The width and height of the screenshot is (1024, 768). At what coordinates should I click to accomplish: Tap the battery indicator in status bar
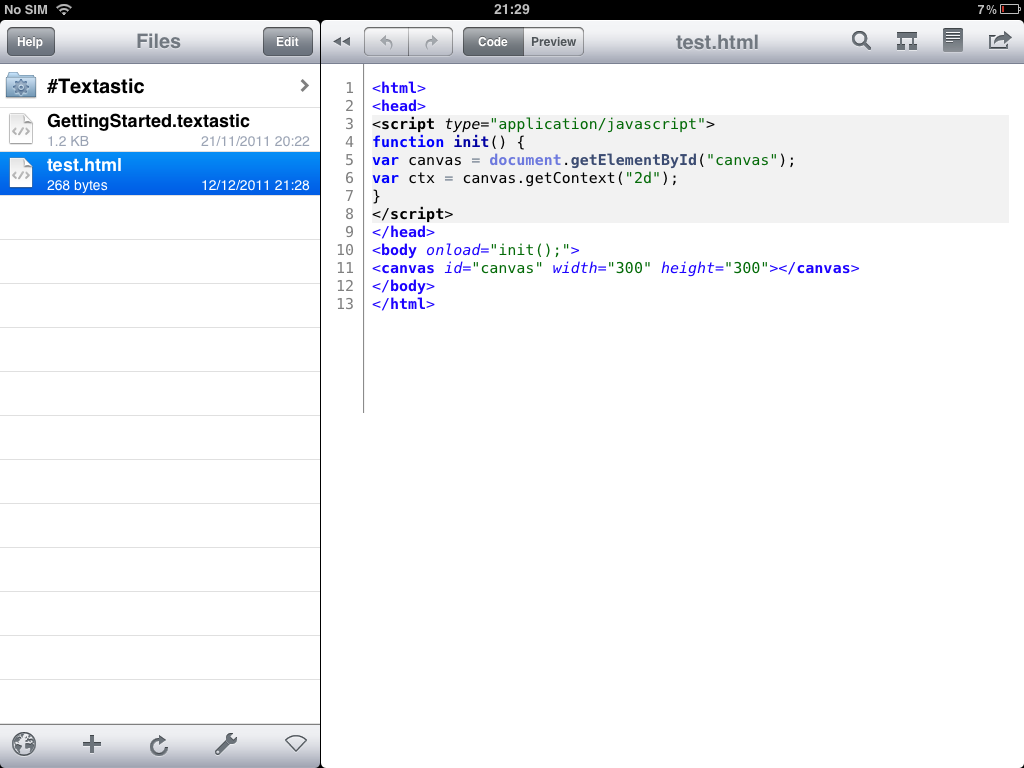pyautogui.click(x=1010, y=9)
